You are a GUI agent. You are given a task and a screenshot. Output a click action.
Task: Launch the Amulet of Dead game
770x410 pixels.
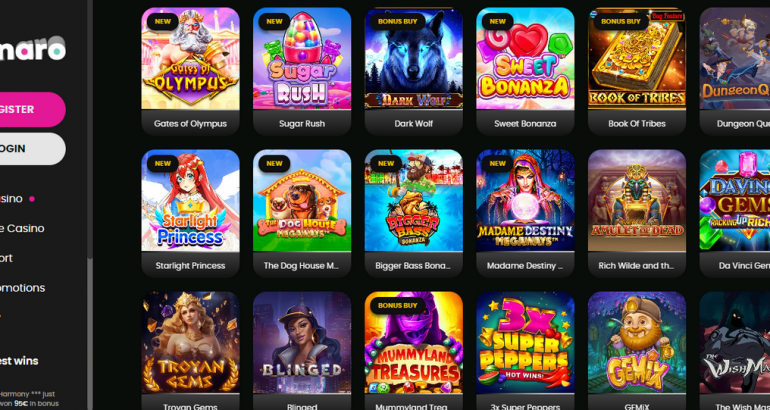(x=637, y=214)
